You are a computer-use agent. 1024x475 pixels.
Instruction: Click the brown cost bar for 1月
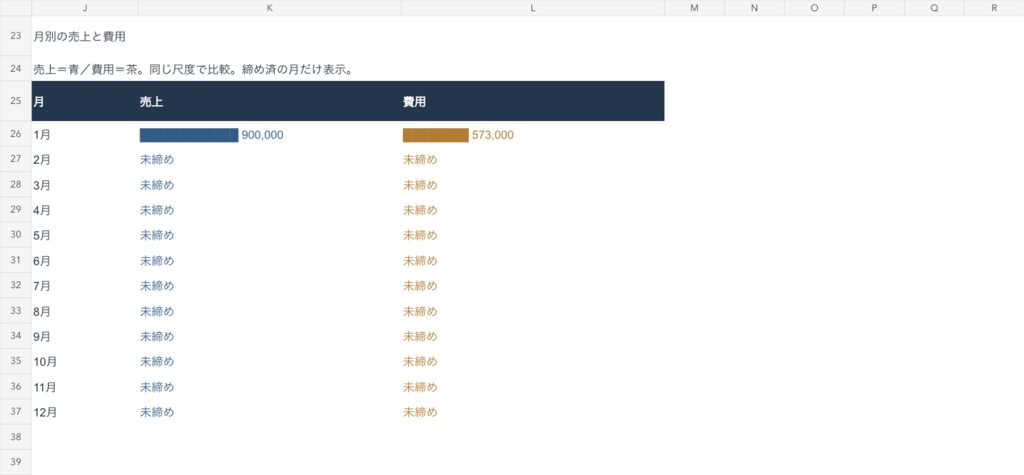pyautogui.click(x=436, y=135)
